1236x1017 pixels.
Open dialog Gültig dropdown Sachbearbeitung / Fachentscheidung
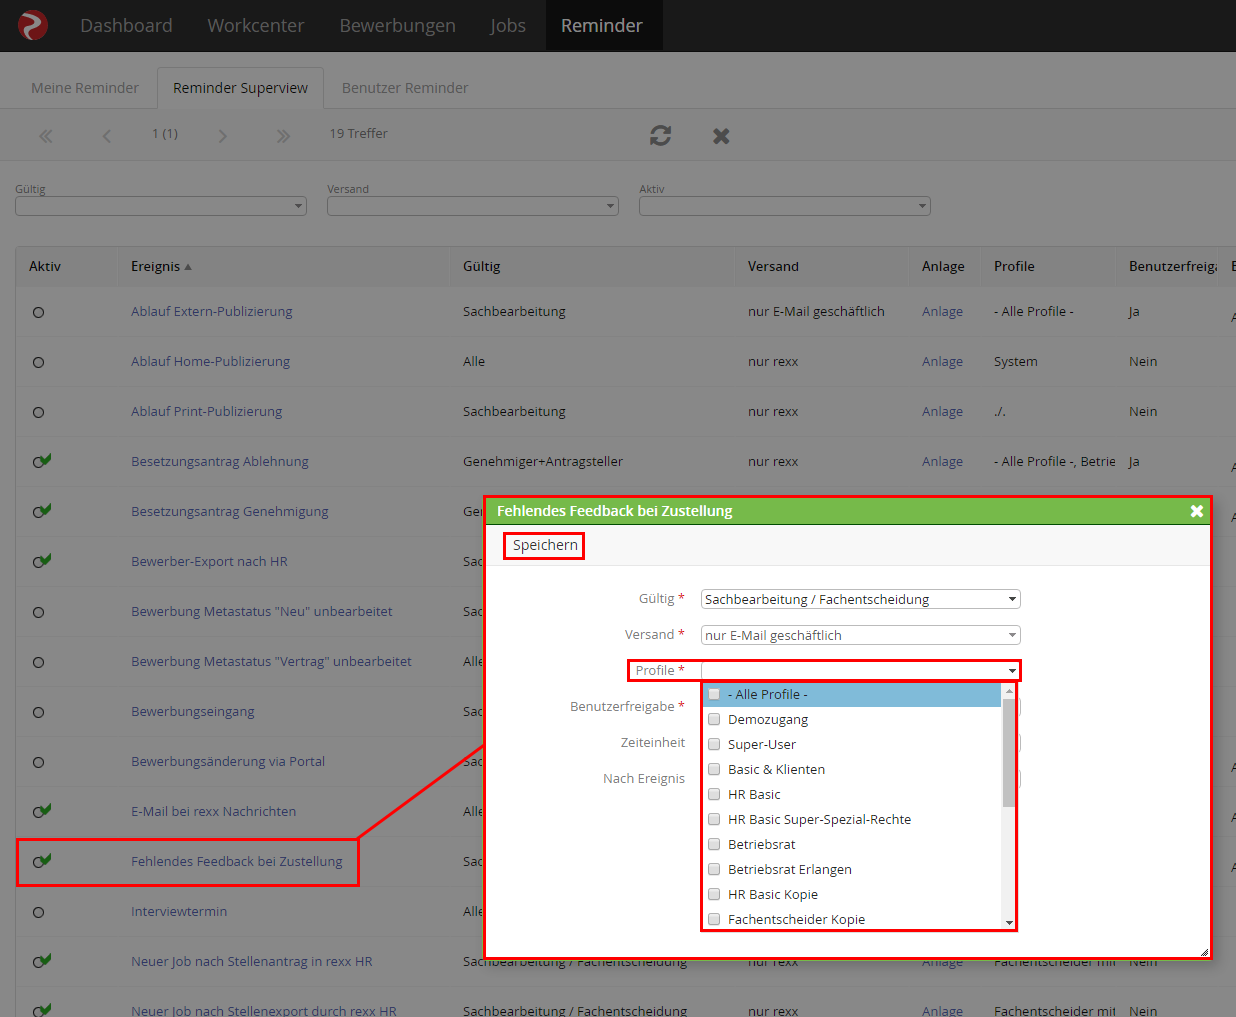[x=861, y=599]
